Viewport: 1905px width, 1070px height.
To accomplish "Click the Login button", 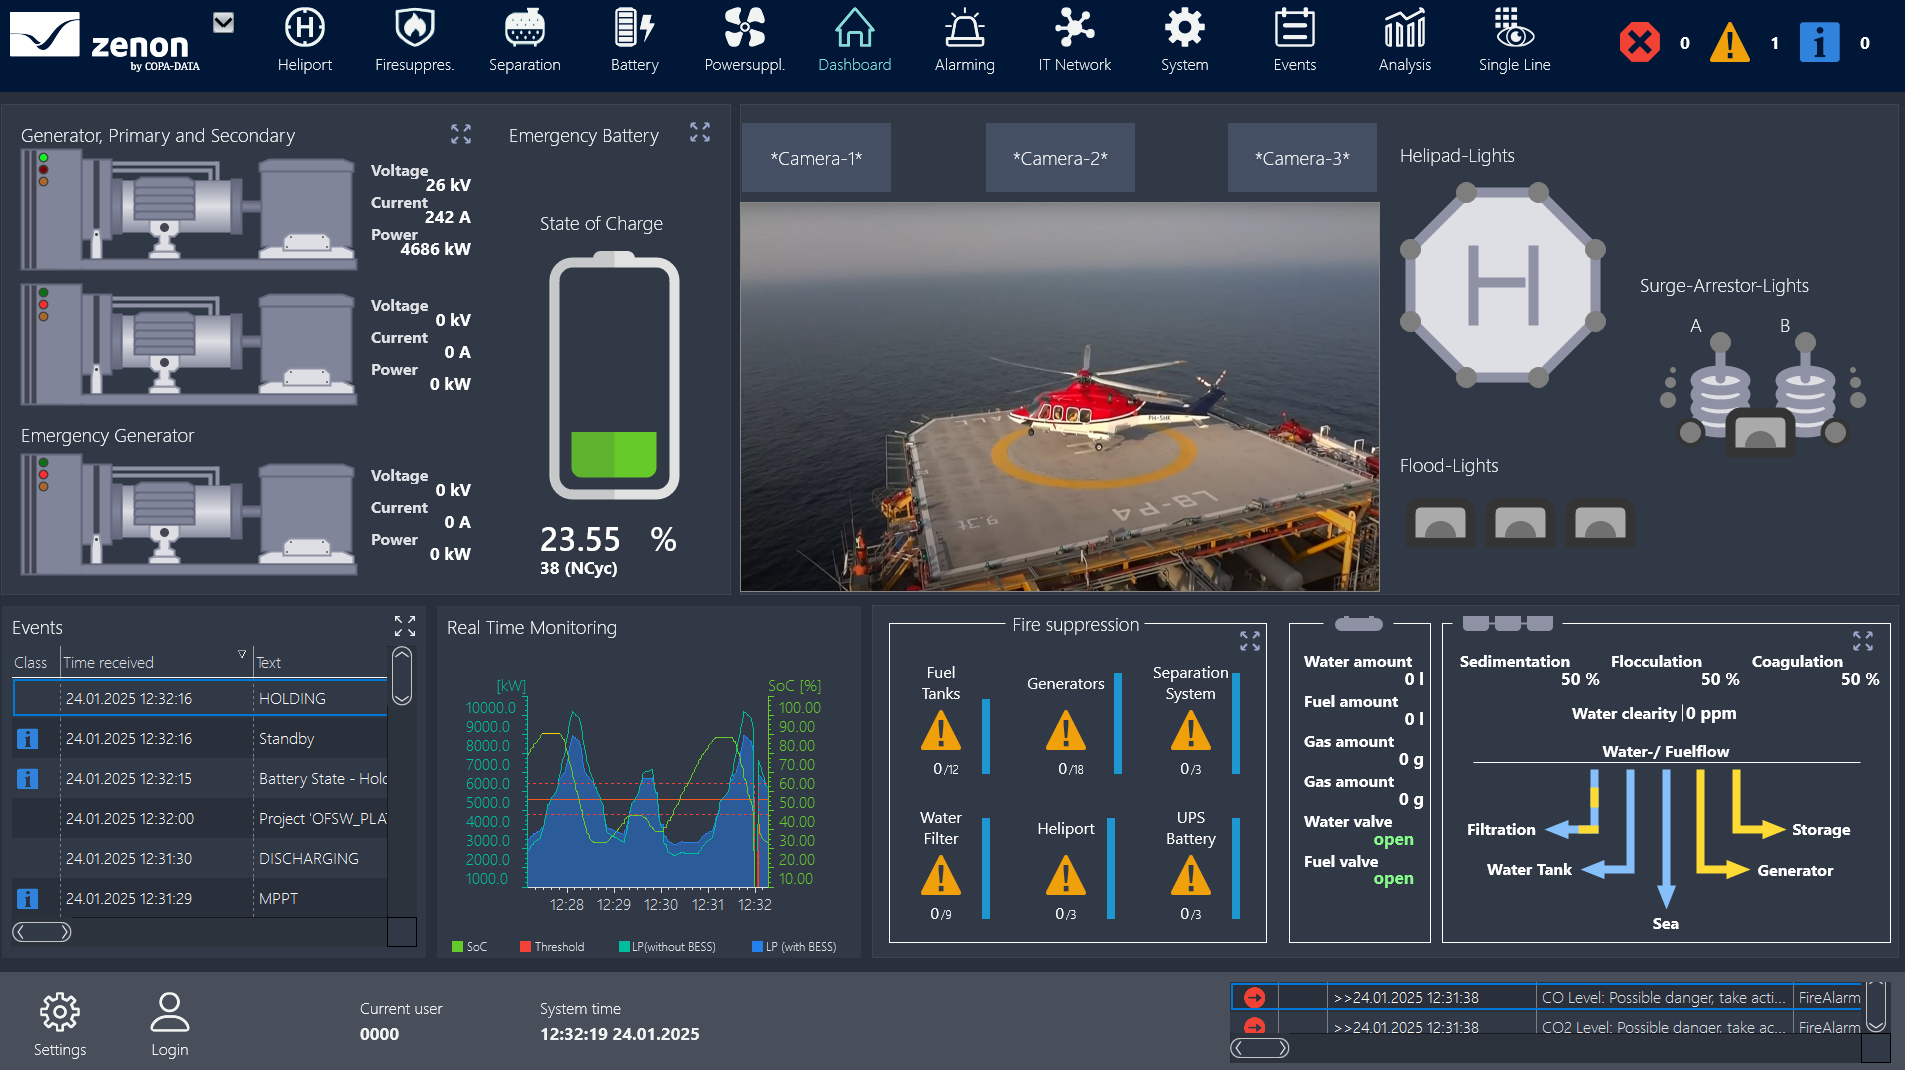I will [169, 1024].
